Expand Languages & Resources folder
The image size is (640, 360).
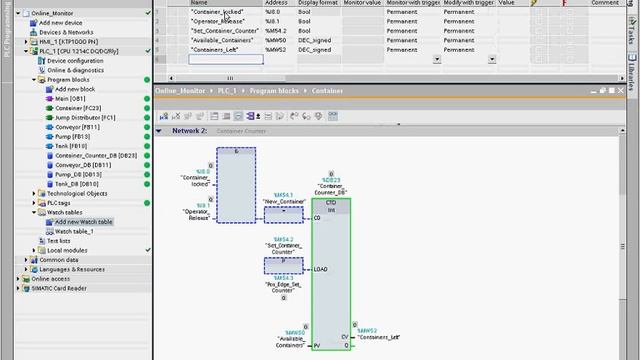click(26, 269)
